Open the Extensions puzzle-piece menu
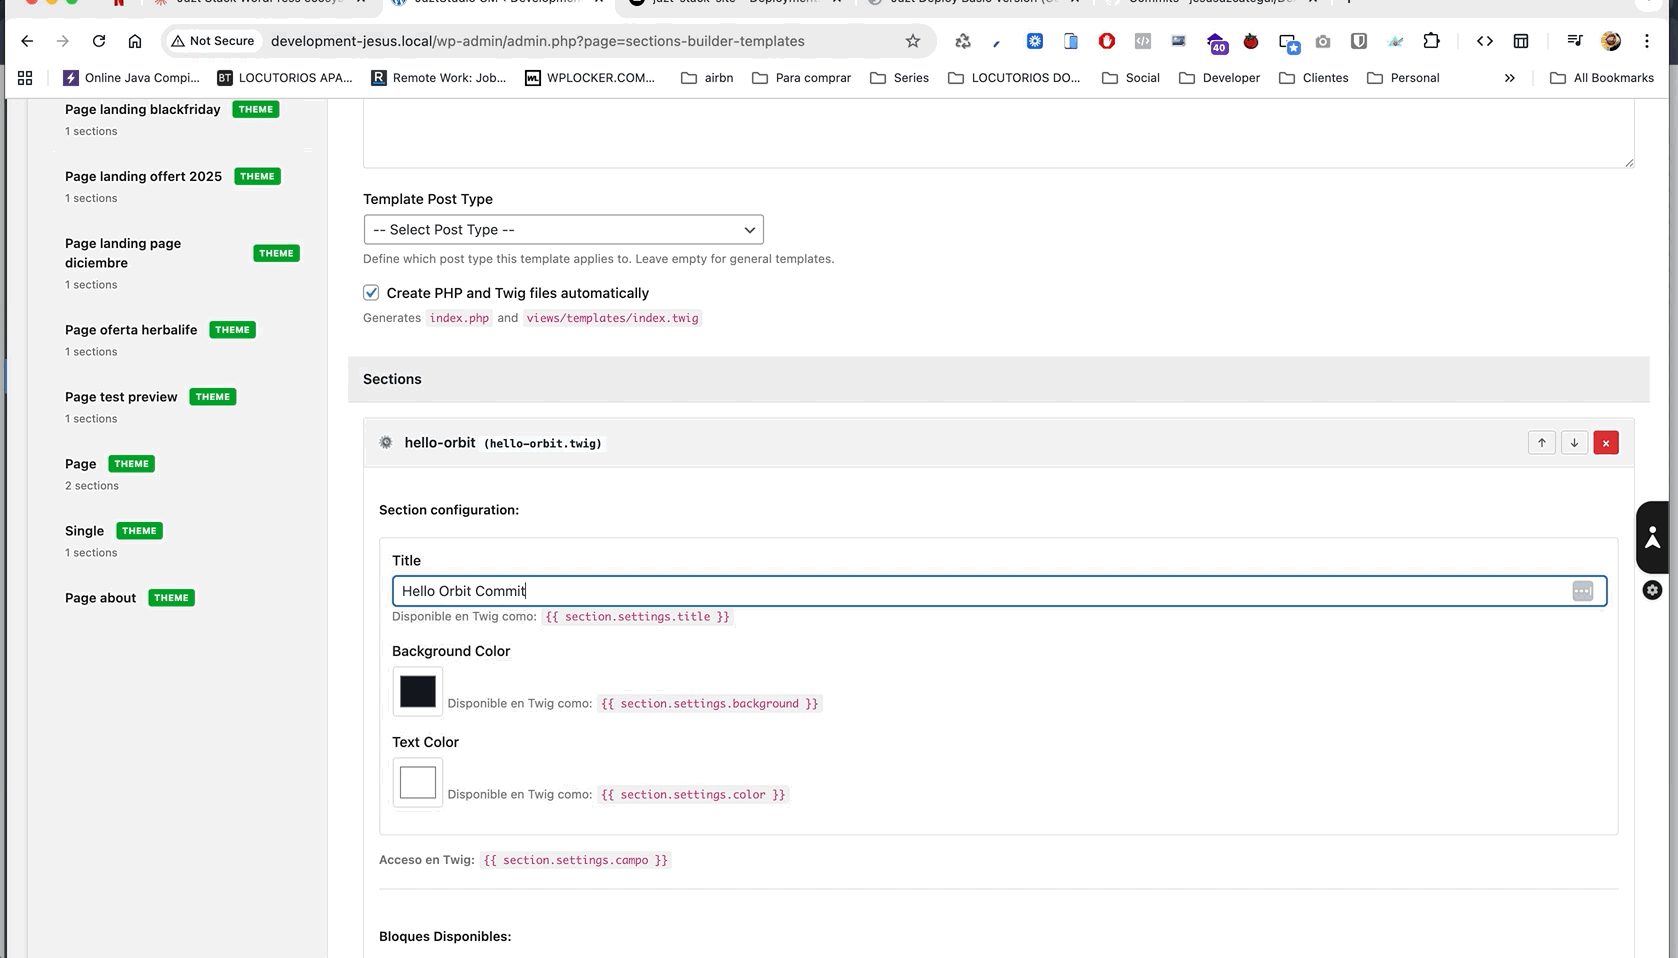 (x=1432, y=41)
